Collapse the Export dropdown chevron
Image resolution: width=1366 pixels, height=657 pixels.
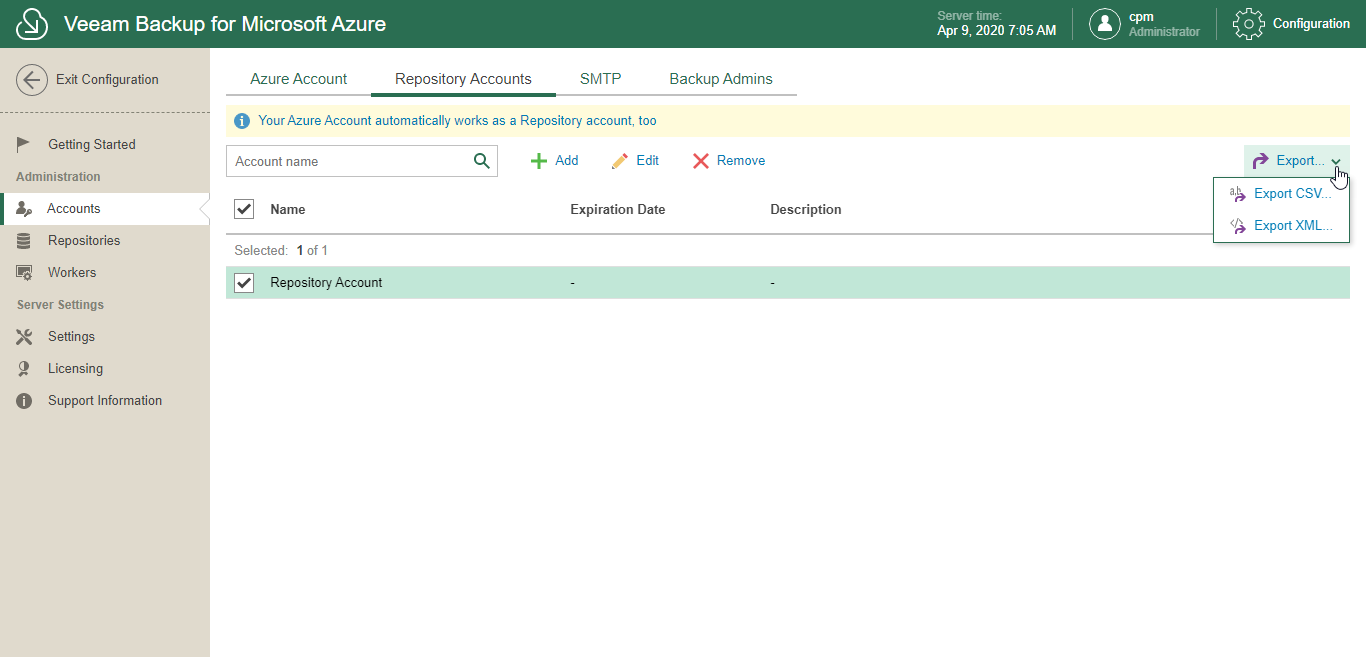click(1336, 162)
